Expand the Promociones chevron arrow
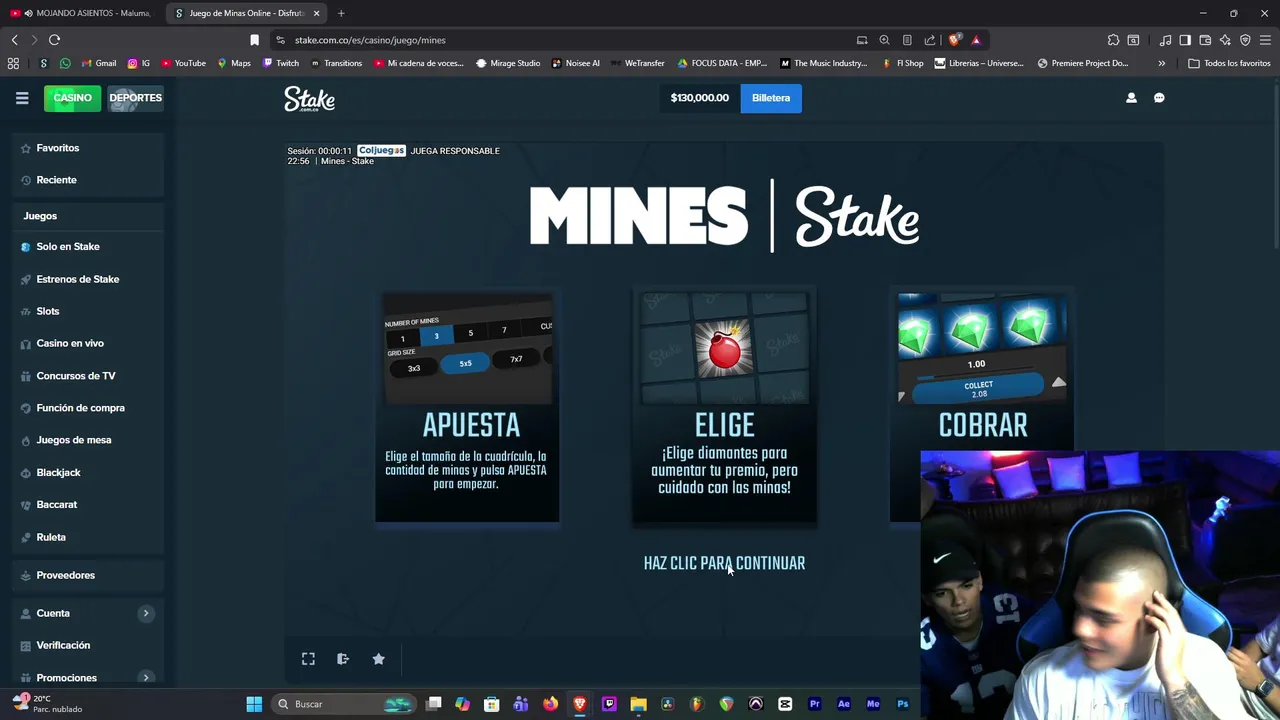Image resolution: width=1280 pixels, height=720 pixels. pos(146,677)
